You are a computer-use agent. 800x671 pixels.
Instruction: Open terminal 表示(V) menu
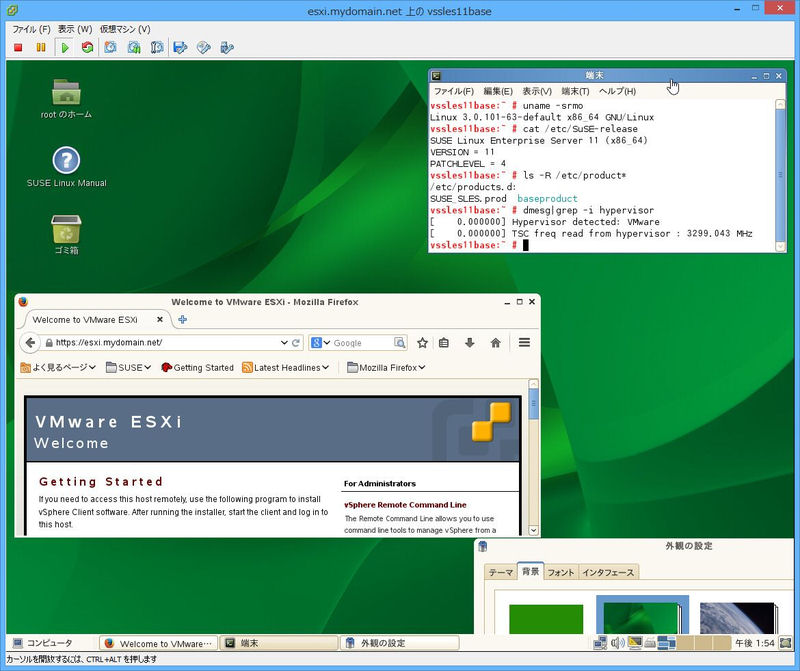[x=537, y=91]
